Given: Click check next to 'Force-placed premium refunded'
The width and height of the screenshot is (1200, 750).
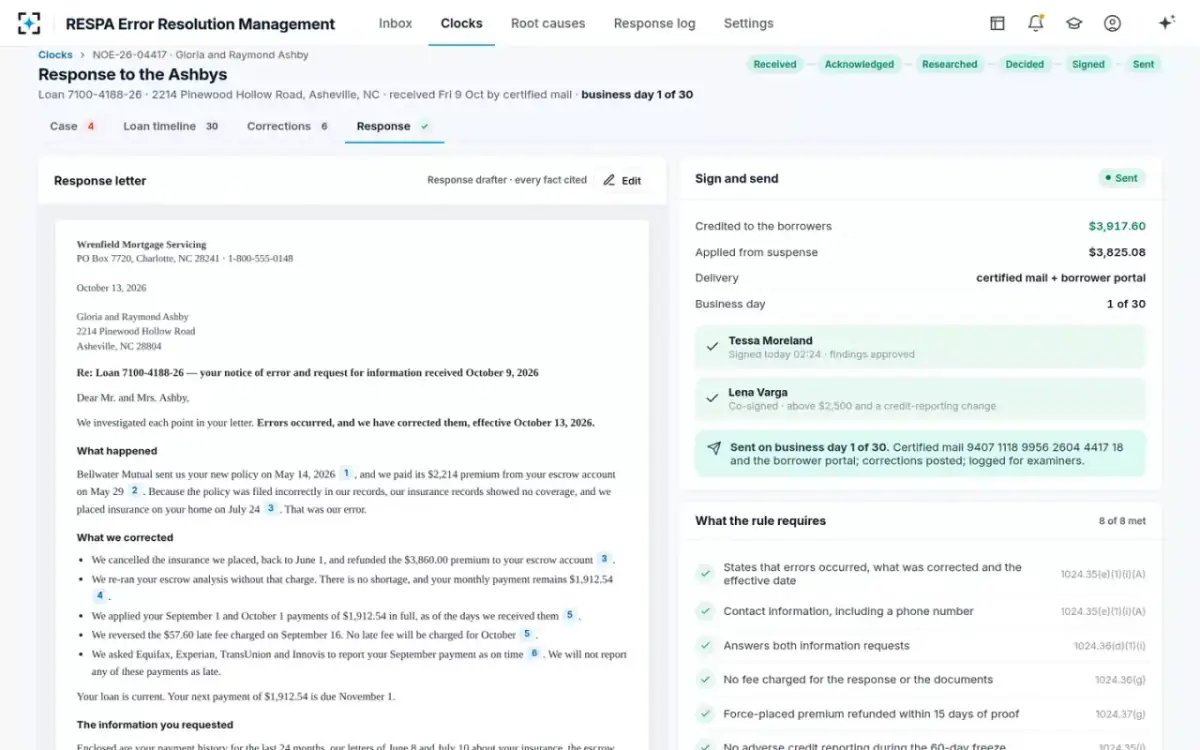Looking at the screenshot, I should tap(705, 714).
